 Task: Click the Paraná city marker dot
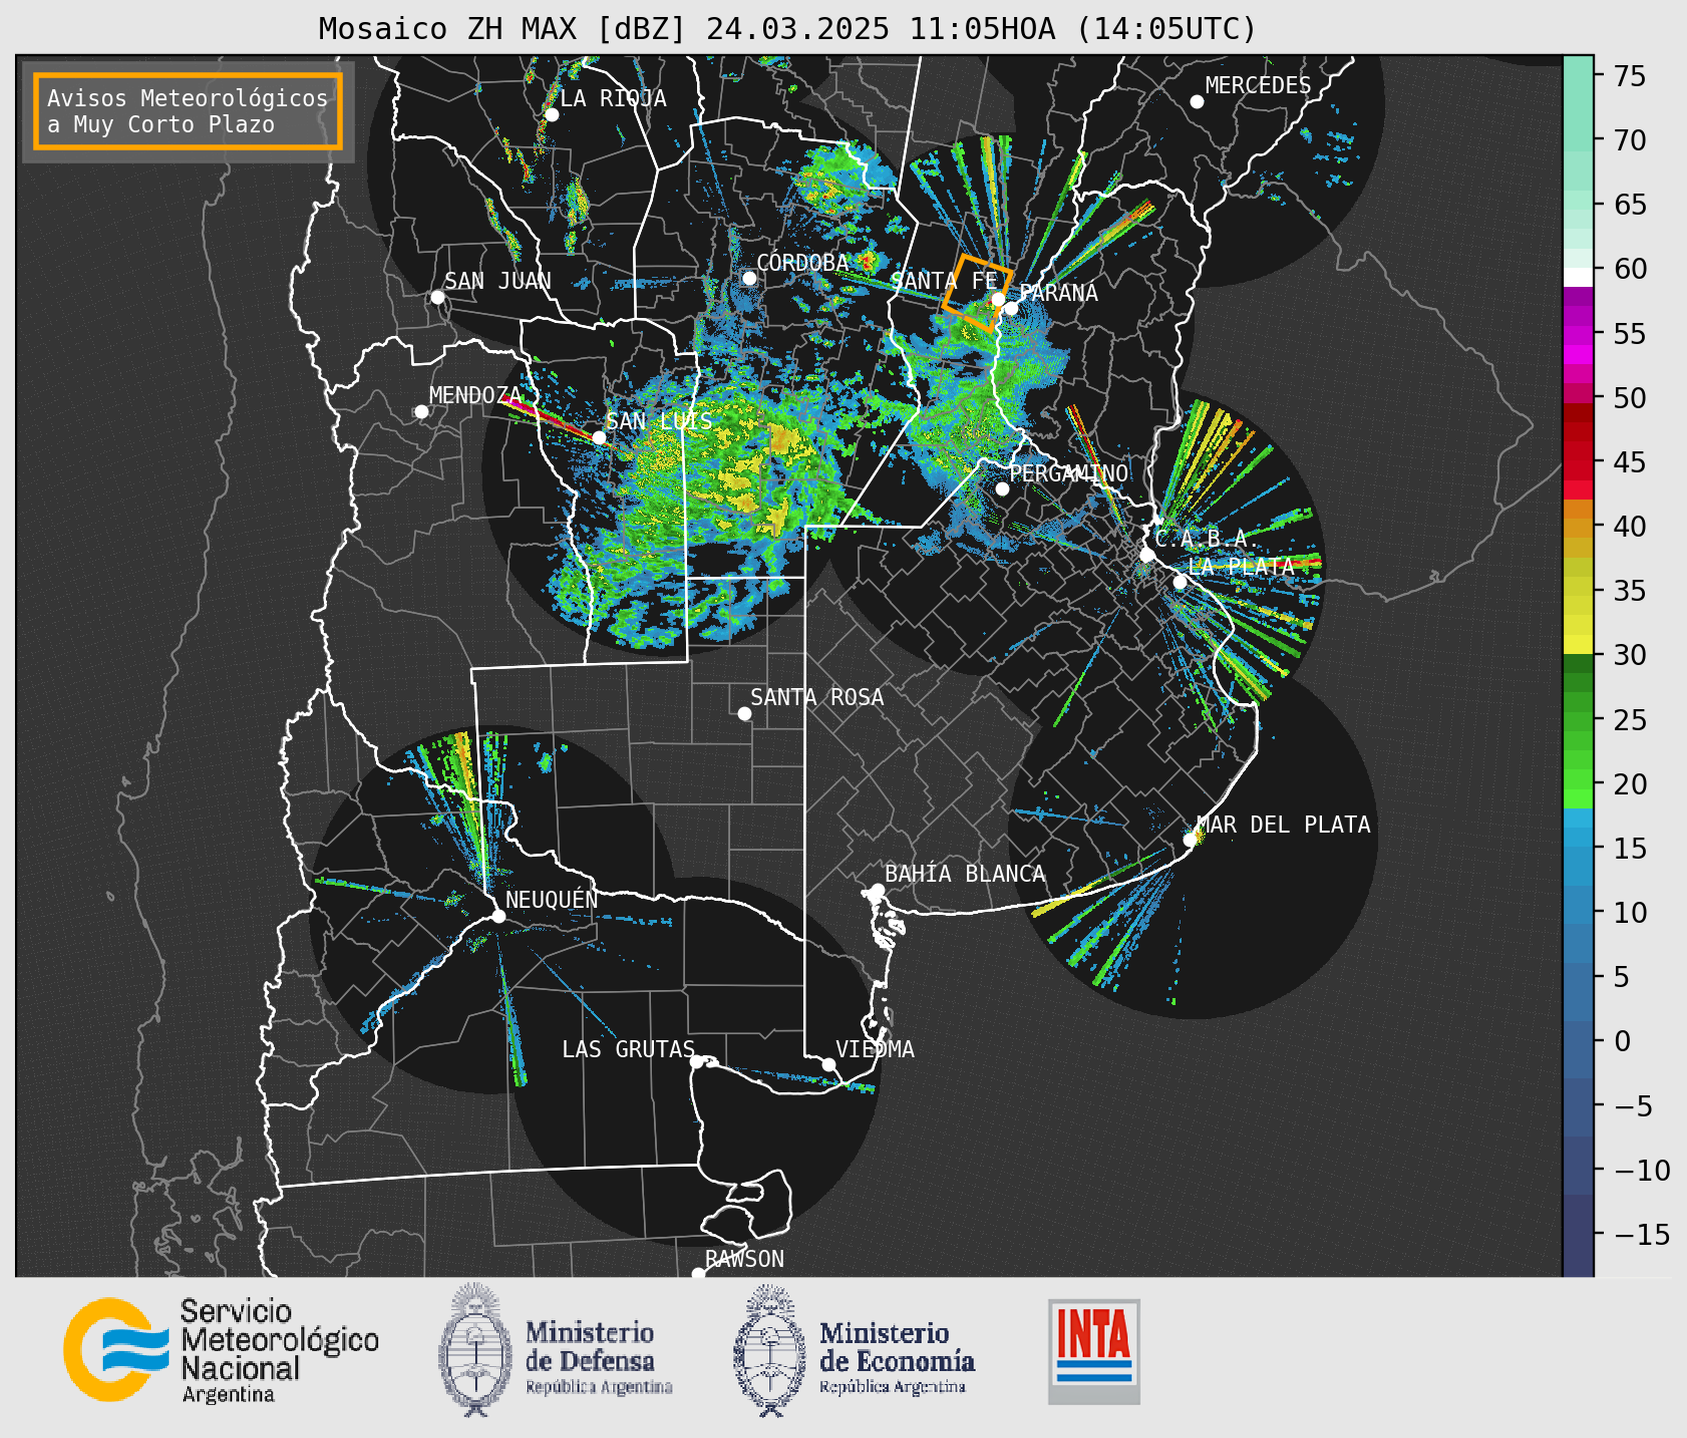click(x=1011, y=308)
